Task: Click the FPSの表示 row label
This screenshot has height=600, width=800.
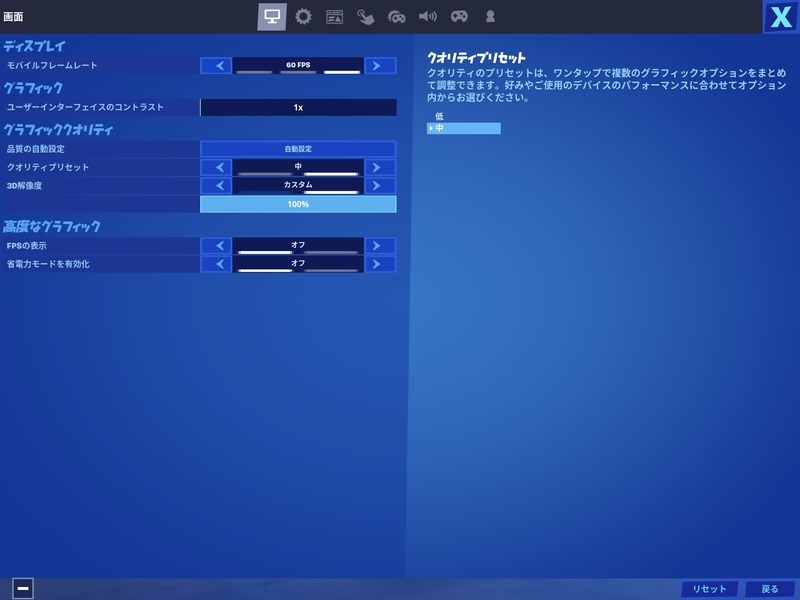Action: coord(27,246)
